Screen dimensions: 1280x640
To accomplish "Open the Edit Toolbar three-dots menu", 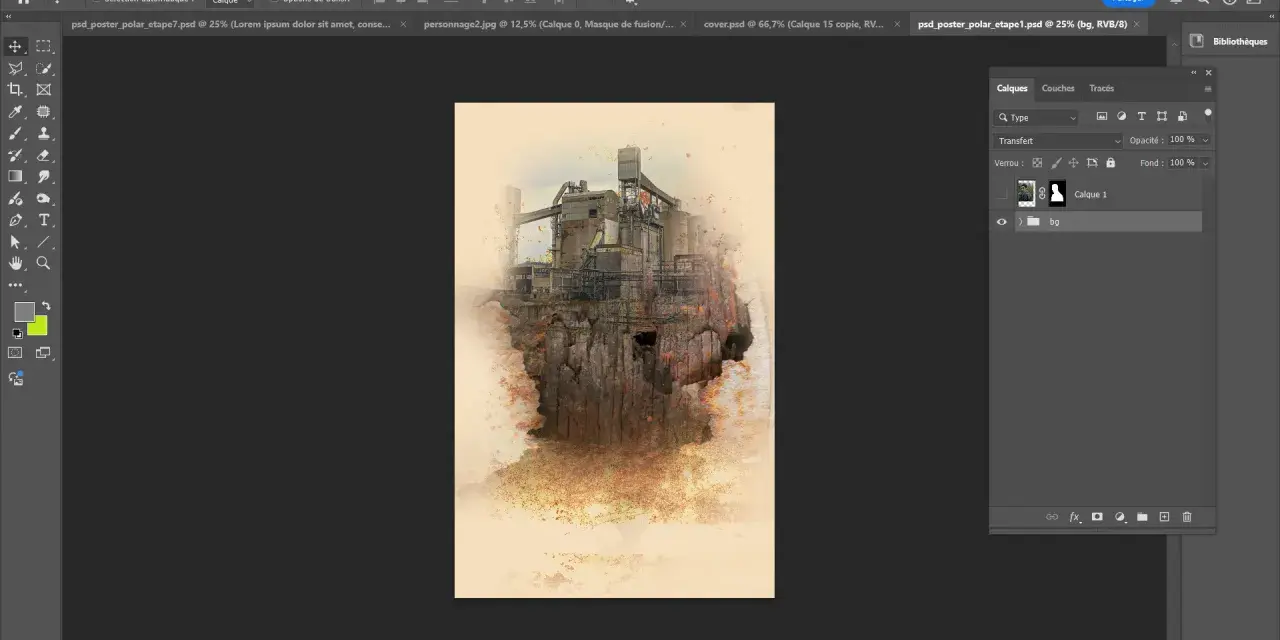I will [15, 285].
